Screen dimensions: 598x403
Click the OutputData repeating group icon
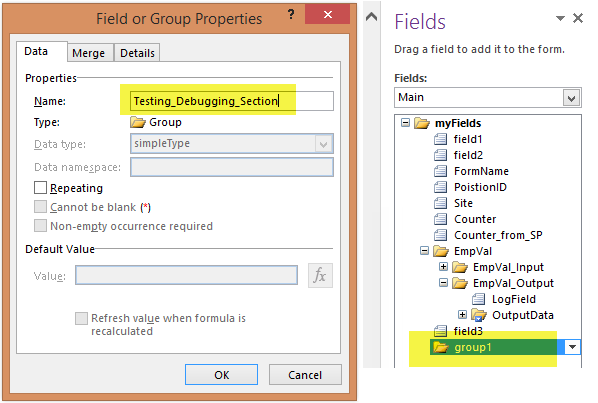click(479, 315)
